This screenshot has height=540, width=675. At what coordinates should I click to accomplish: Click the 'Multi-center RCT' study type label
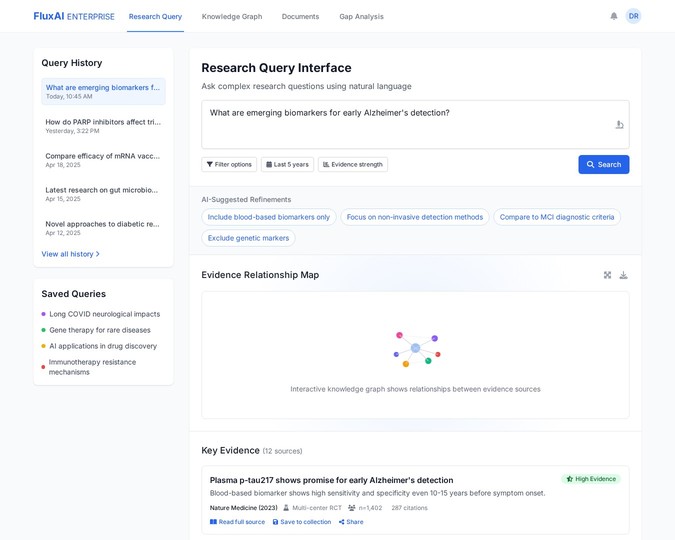point(313,508)
